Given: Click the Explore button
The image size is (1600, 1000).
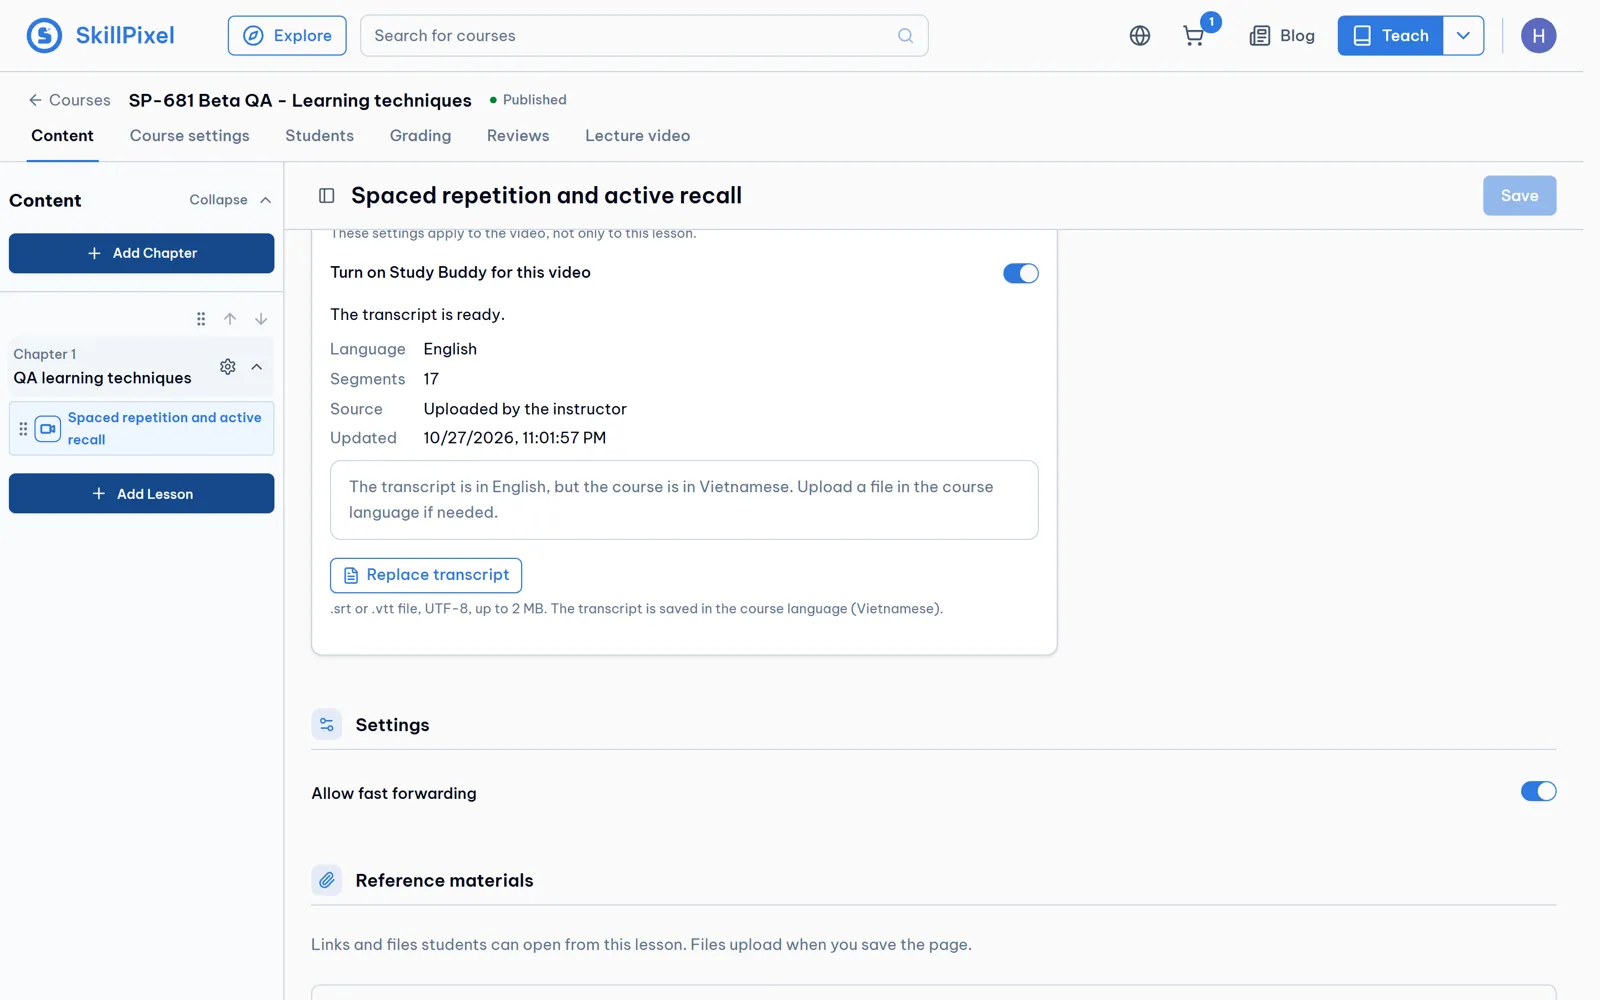Looking at the screenshot, I should 287,36.
